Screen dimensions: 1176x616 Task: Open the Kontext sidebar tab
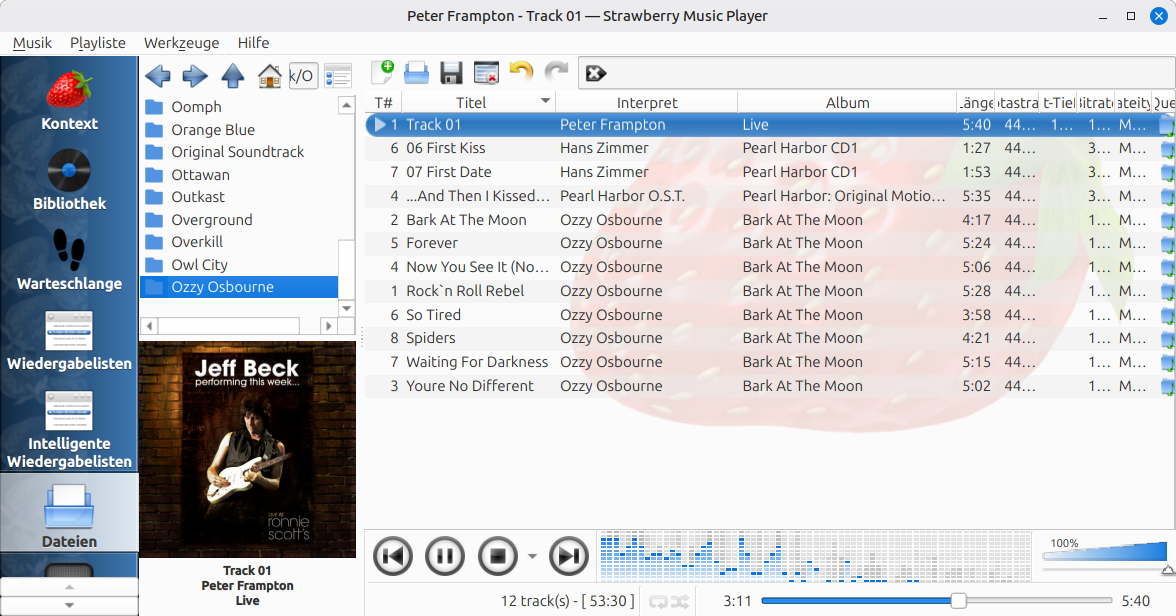69,99
